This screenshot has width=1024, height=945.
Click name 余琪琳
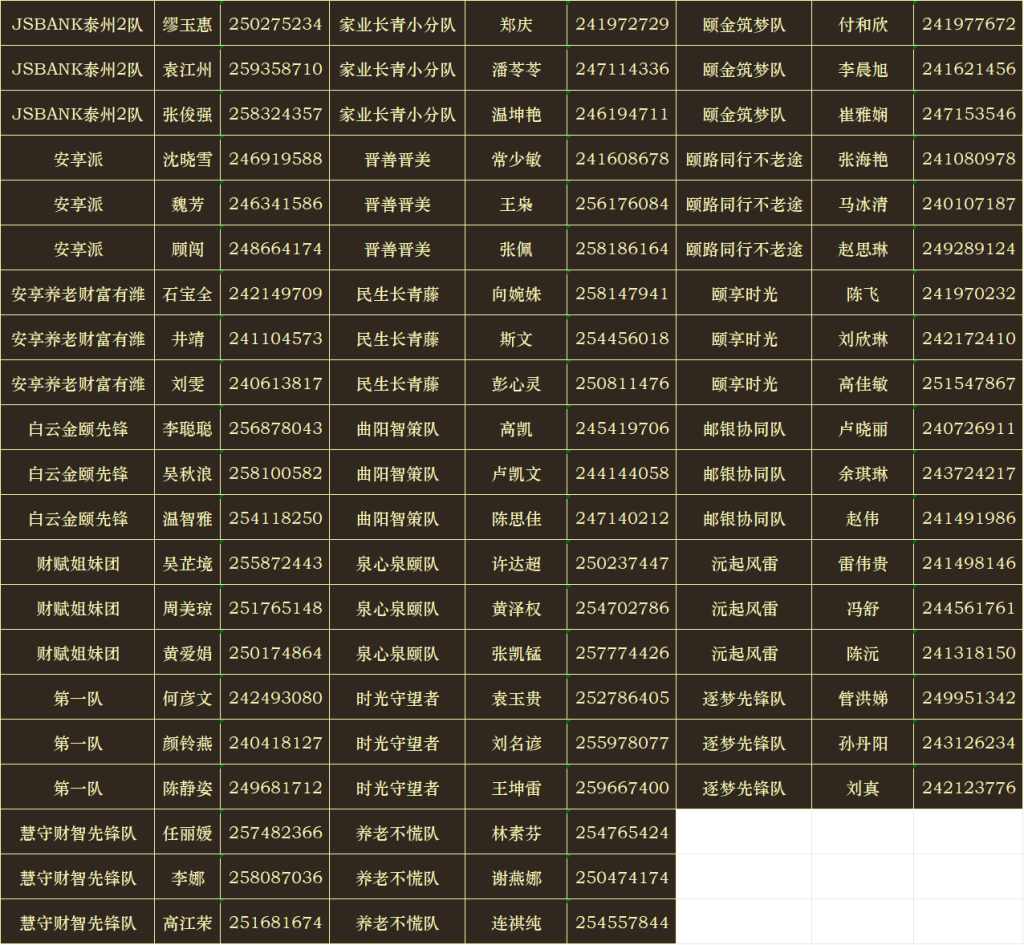point(862,473)
